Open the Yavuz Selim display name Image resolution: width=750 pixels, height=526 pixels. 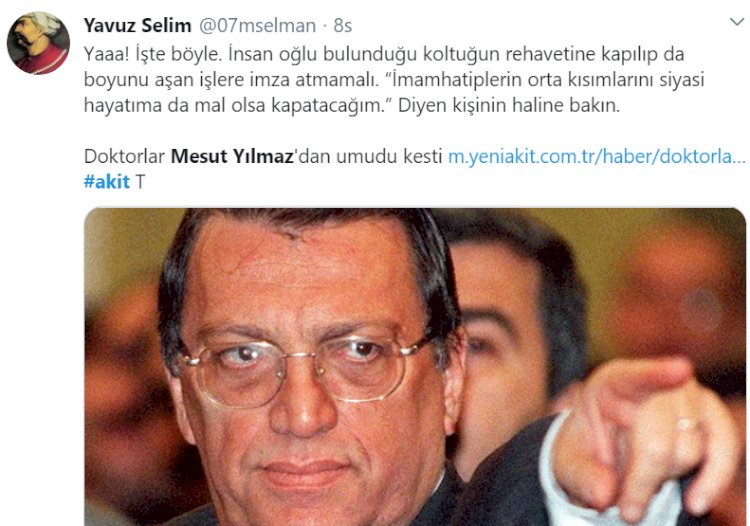pos(137,25)
